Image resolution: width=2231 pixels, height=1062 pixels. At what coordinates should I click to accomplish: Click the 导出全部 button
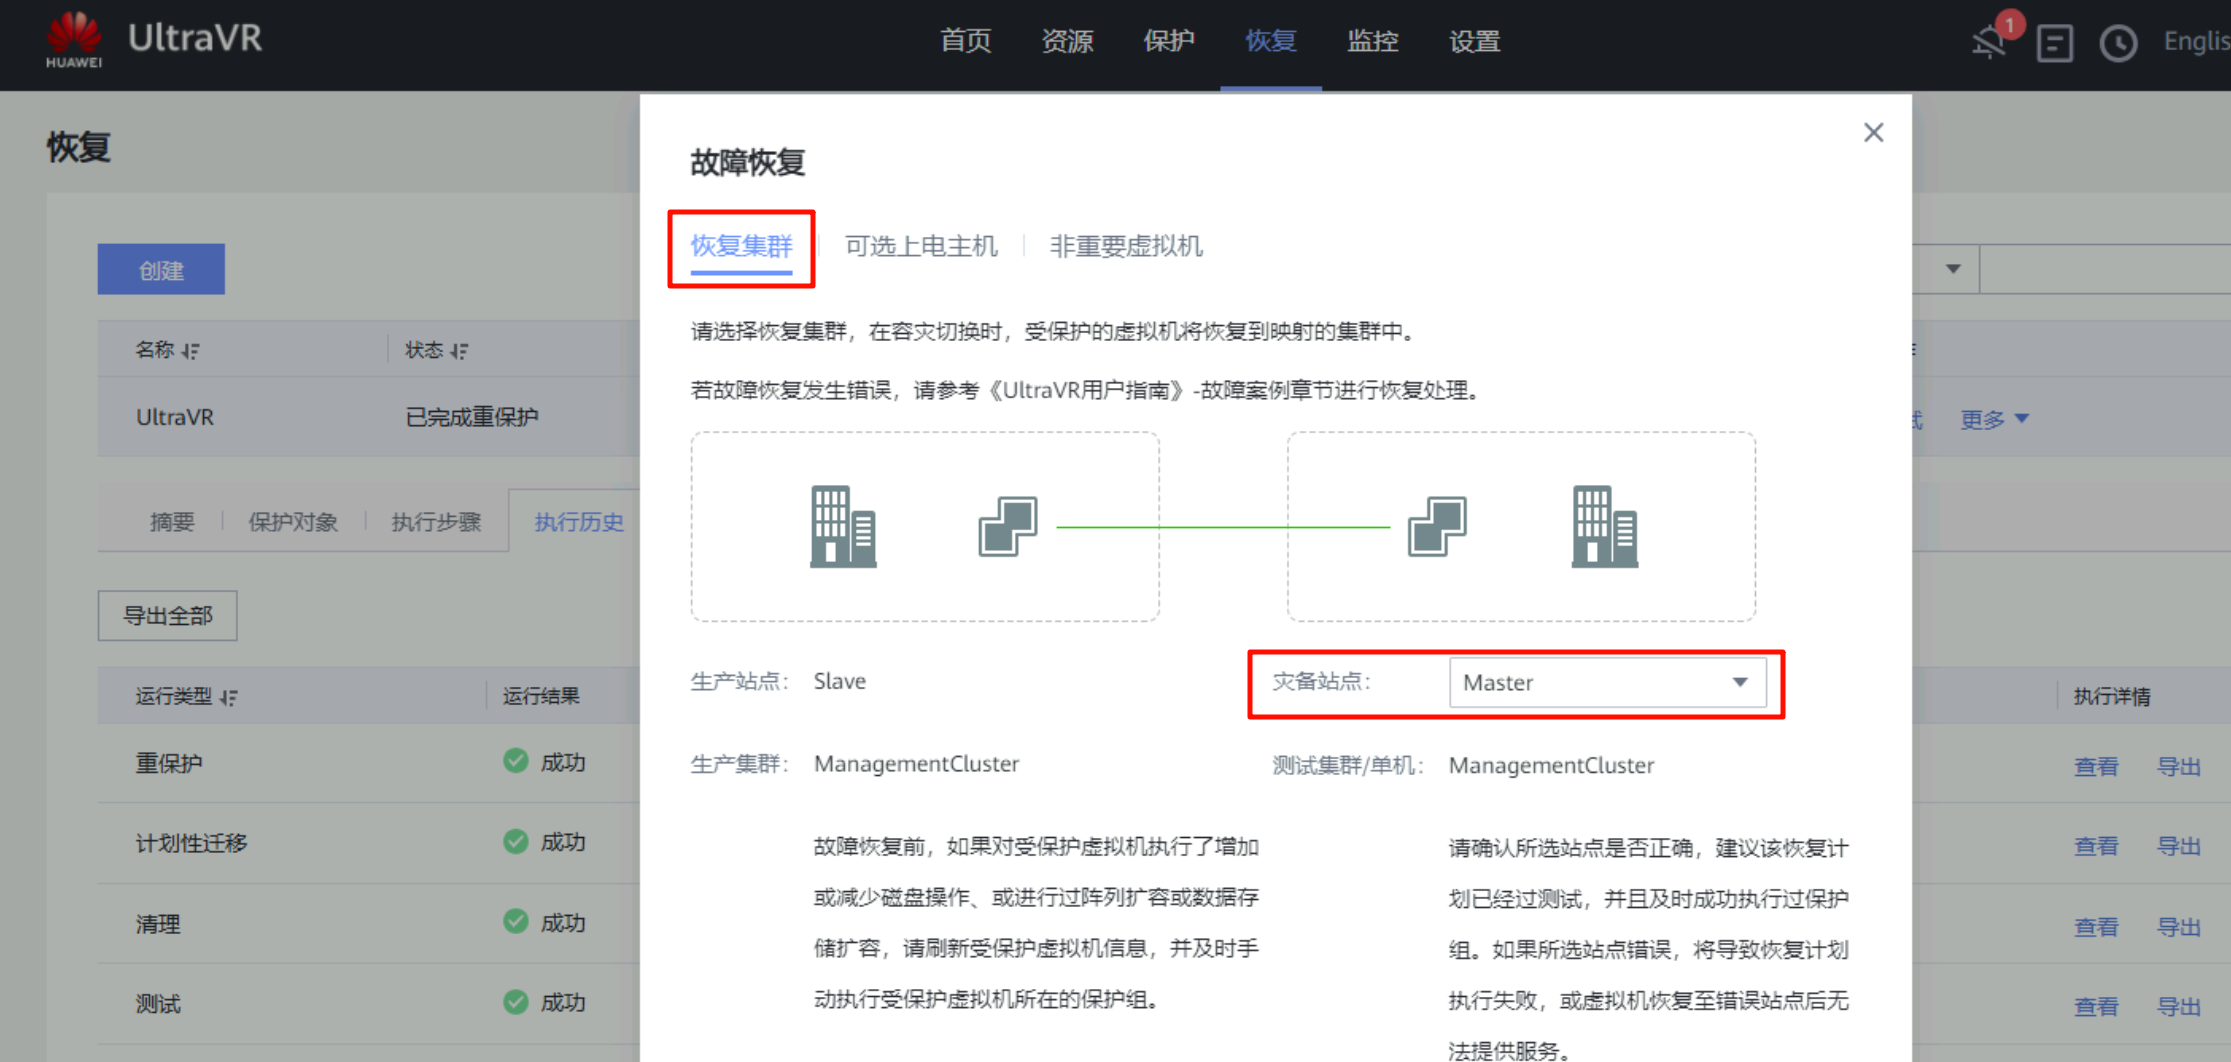tap(167, 616)
